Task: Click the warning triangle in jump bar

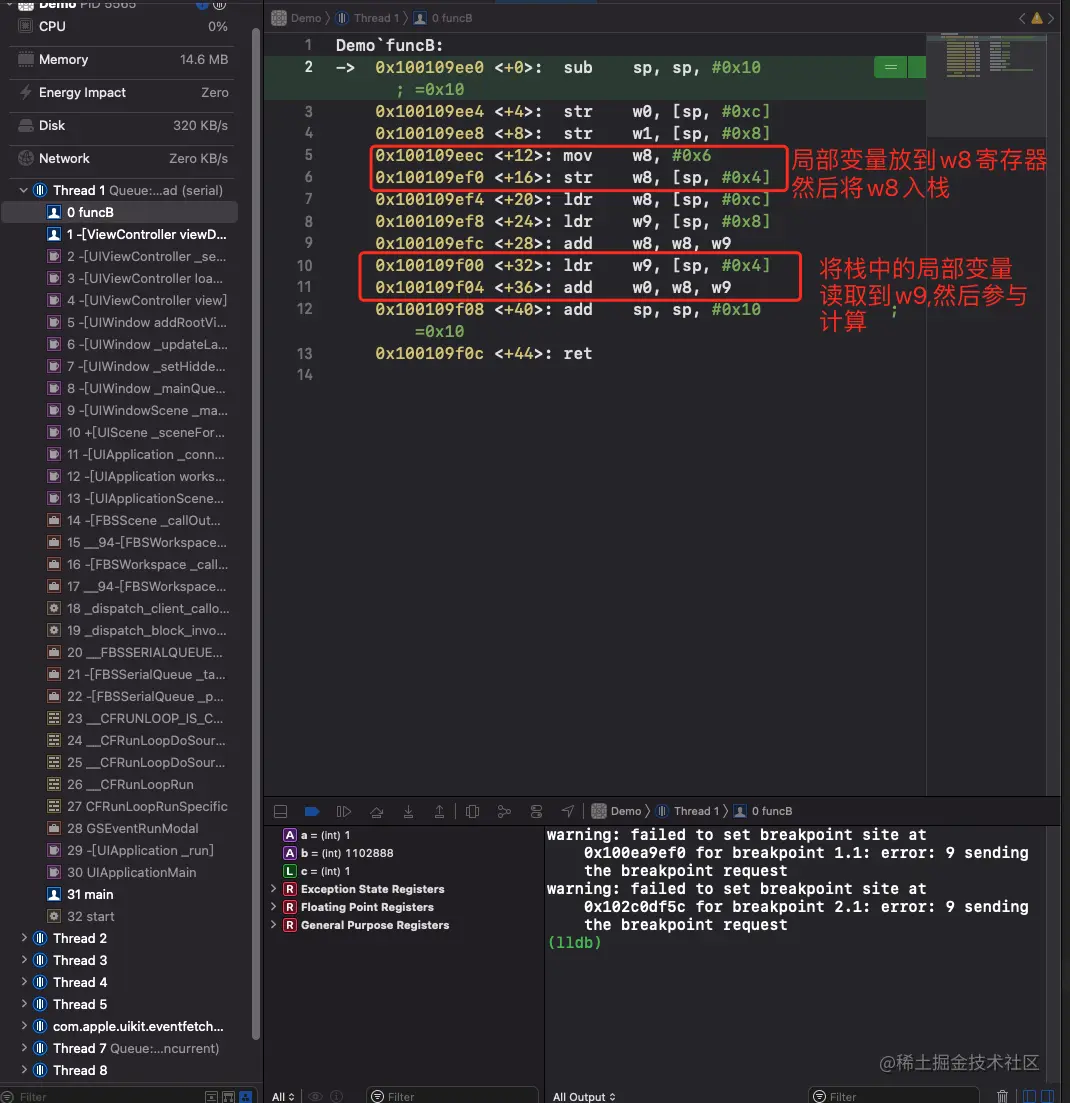Action: tap(1036, 18)
